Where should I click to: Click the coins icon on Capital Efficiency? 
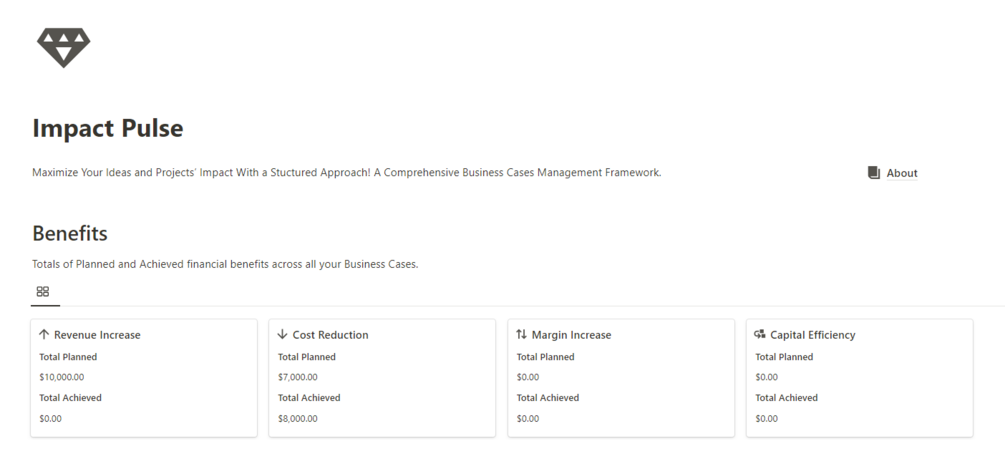pyautogui.click(x=760, y=335)
